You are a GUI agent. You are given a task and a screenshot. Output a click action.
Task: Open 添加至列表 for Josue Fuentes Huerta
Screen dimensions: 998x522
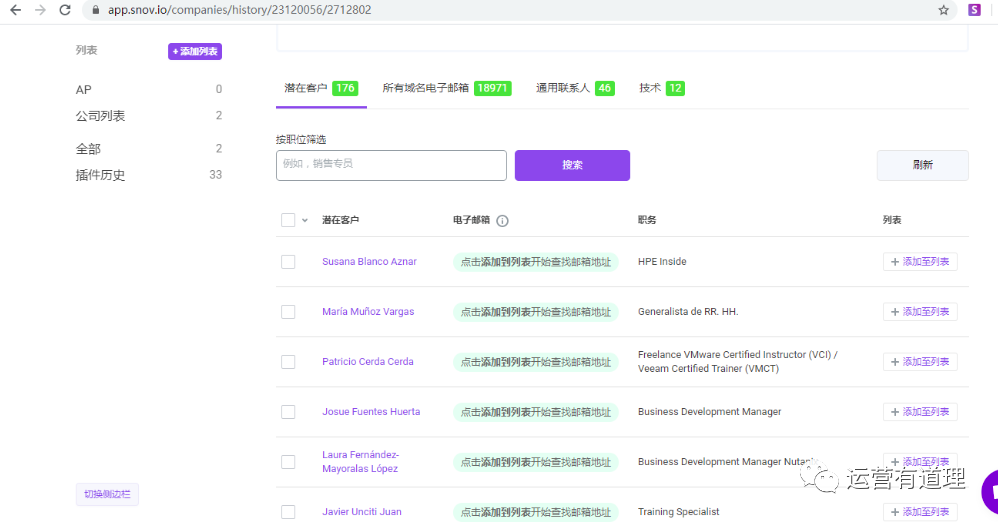click(920, 412)
